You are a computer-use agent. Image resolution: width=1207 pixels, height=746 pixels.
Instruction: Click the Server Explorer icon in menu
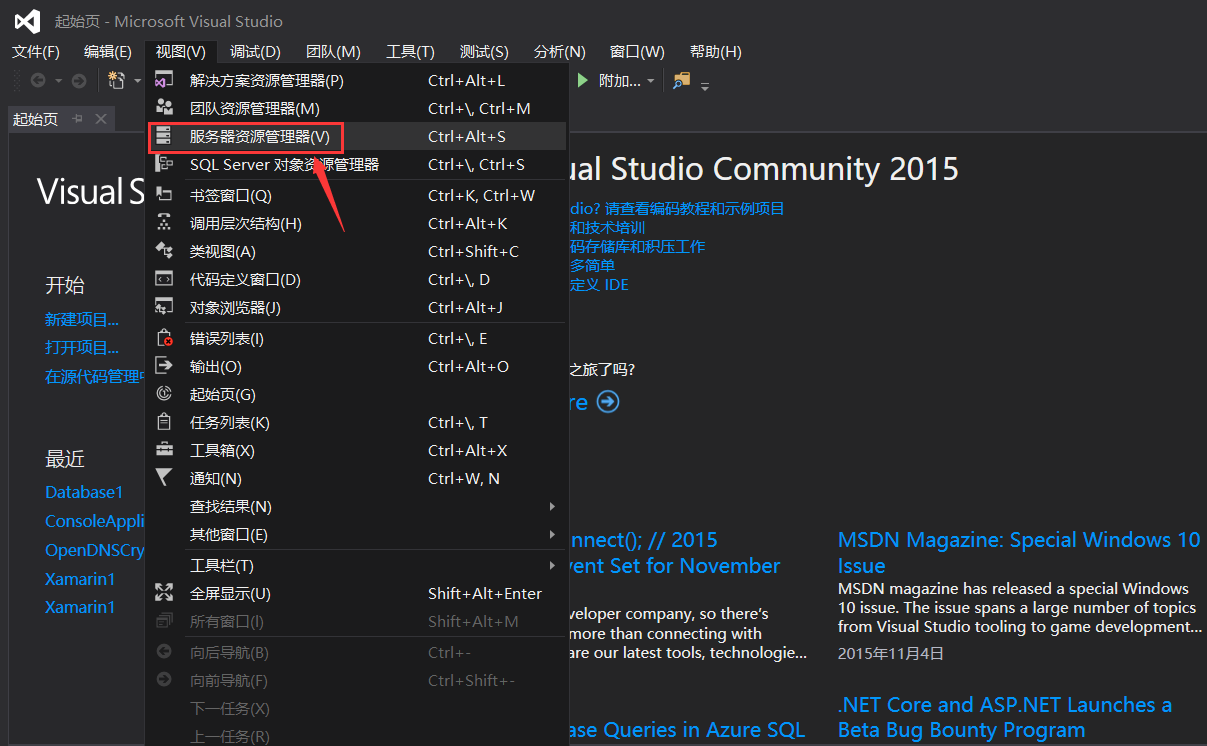[164, 136]
